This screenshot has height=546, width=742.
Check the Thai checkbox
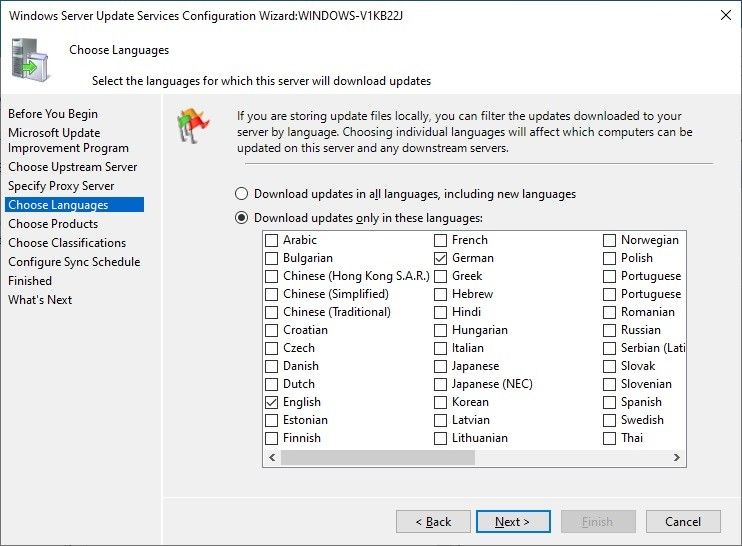point(610,438)
